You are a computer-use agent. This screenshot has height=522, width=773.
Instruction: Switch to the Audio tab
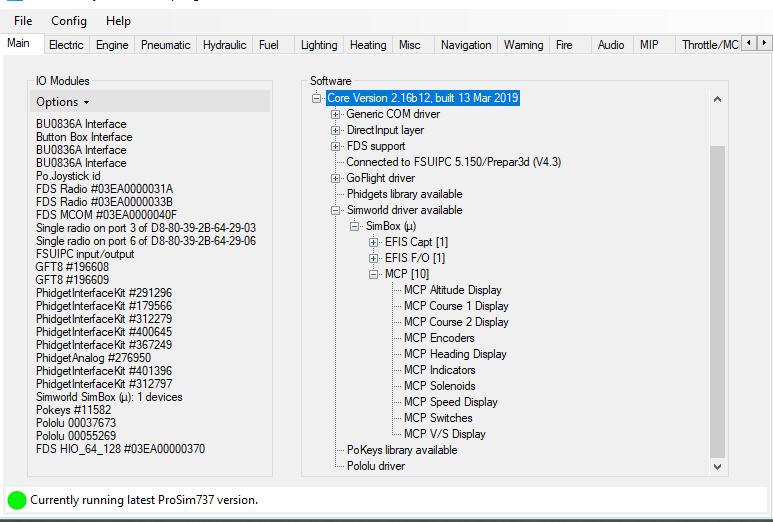(611, 45)
